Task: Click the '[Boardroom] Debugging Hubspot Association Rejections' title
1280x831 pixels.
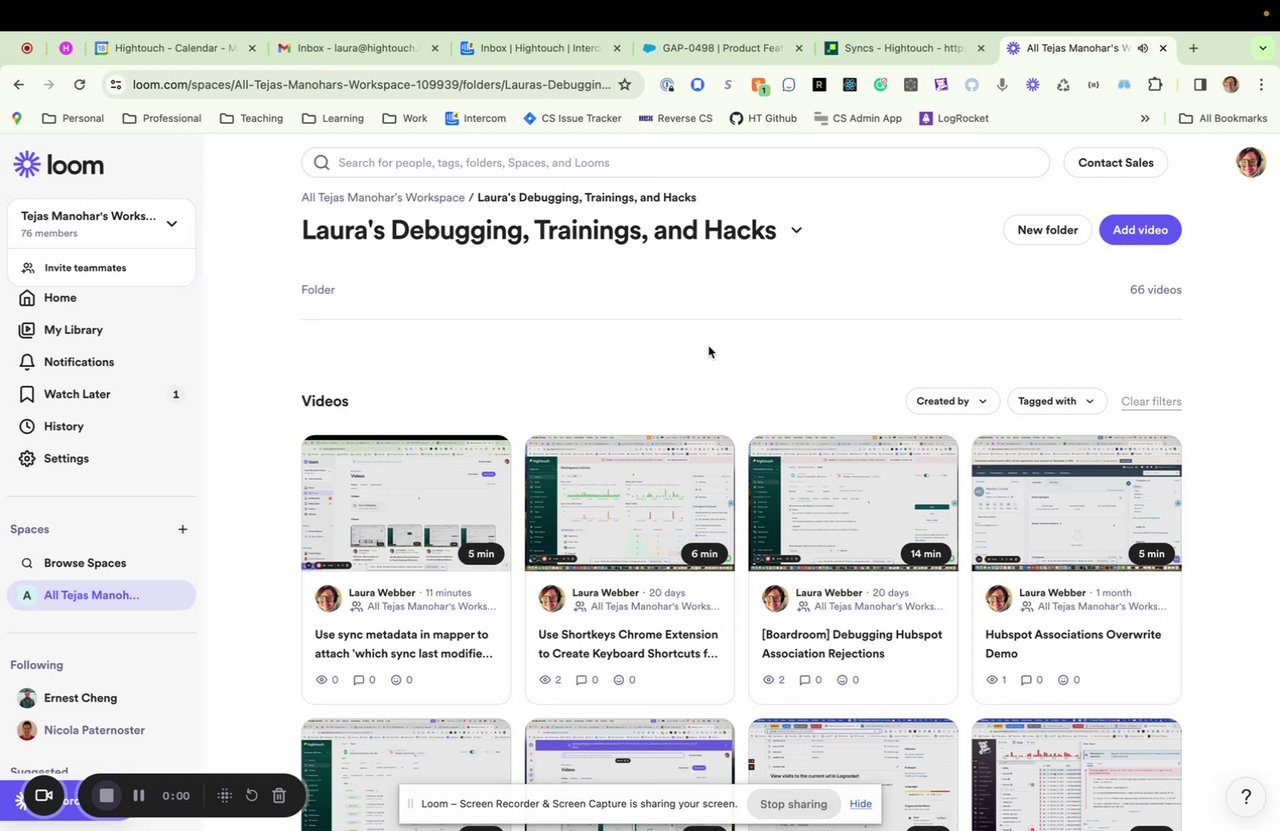Action: point(852,644)
